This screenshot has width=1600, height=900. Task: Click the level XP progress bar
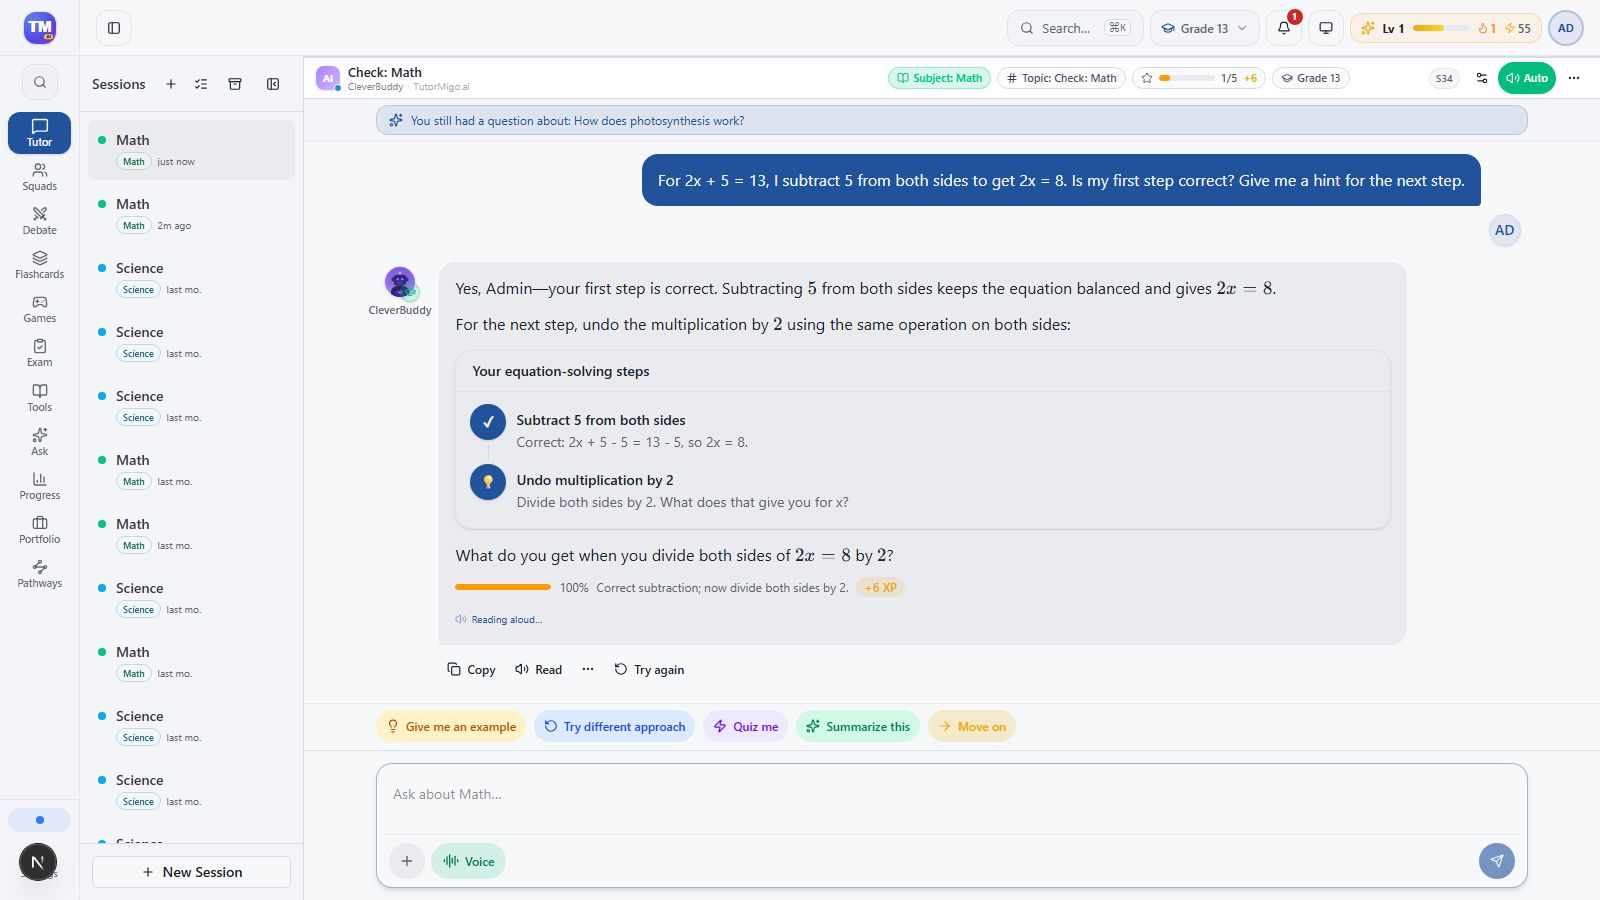pyautogui.click(x=1441, y=28)
